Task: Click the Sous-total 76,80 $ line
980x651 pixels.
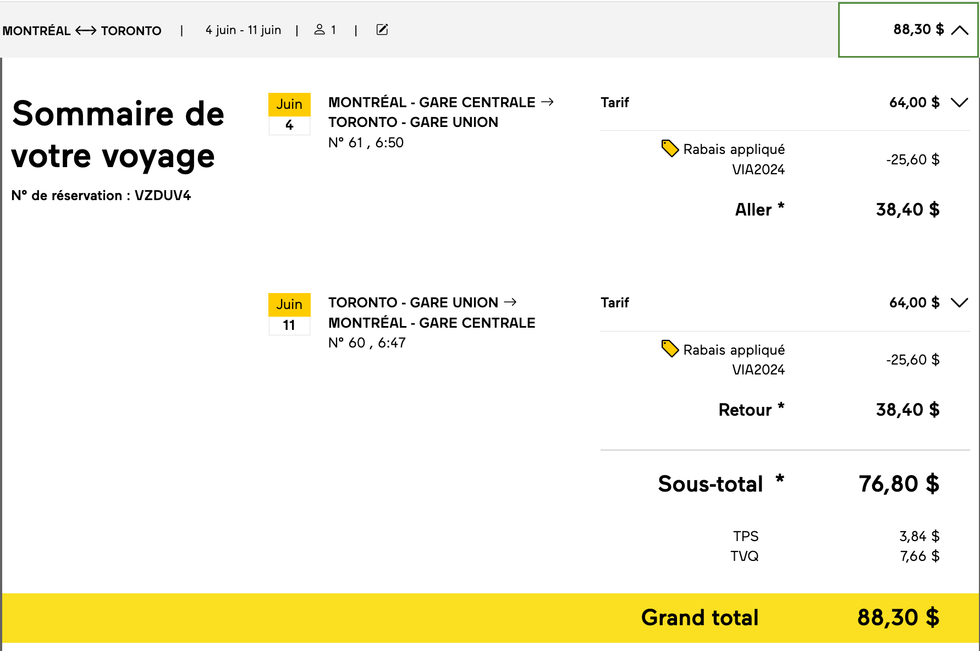Action: pos(790,484)
